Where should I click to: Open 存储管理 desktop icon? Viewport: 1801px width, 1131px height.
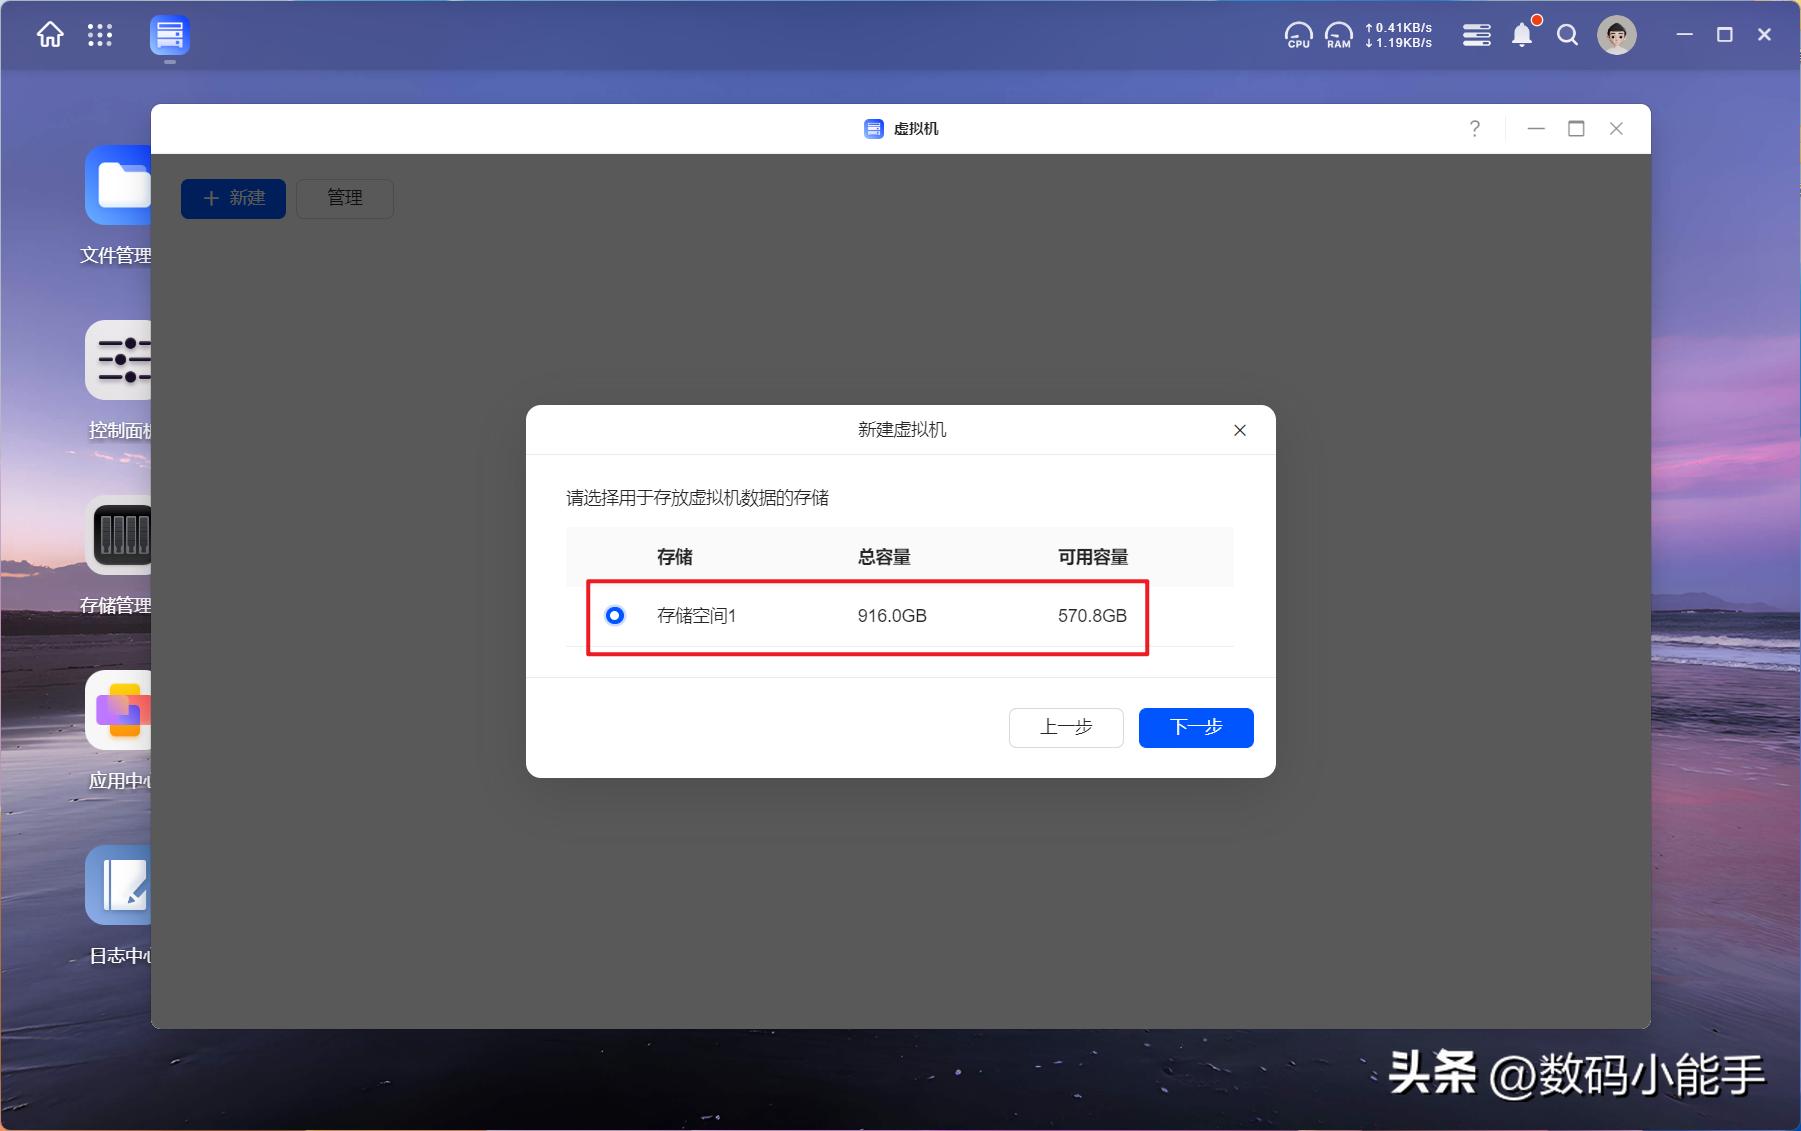click(x=119, y=536)
